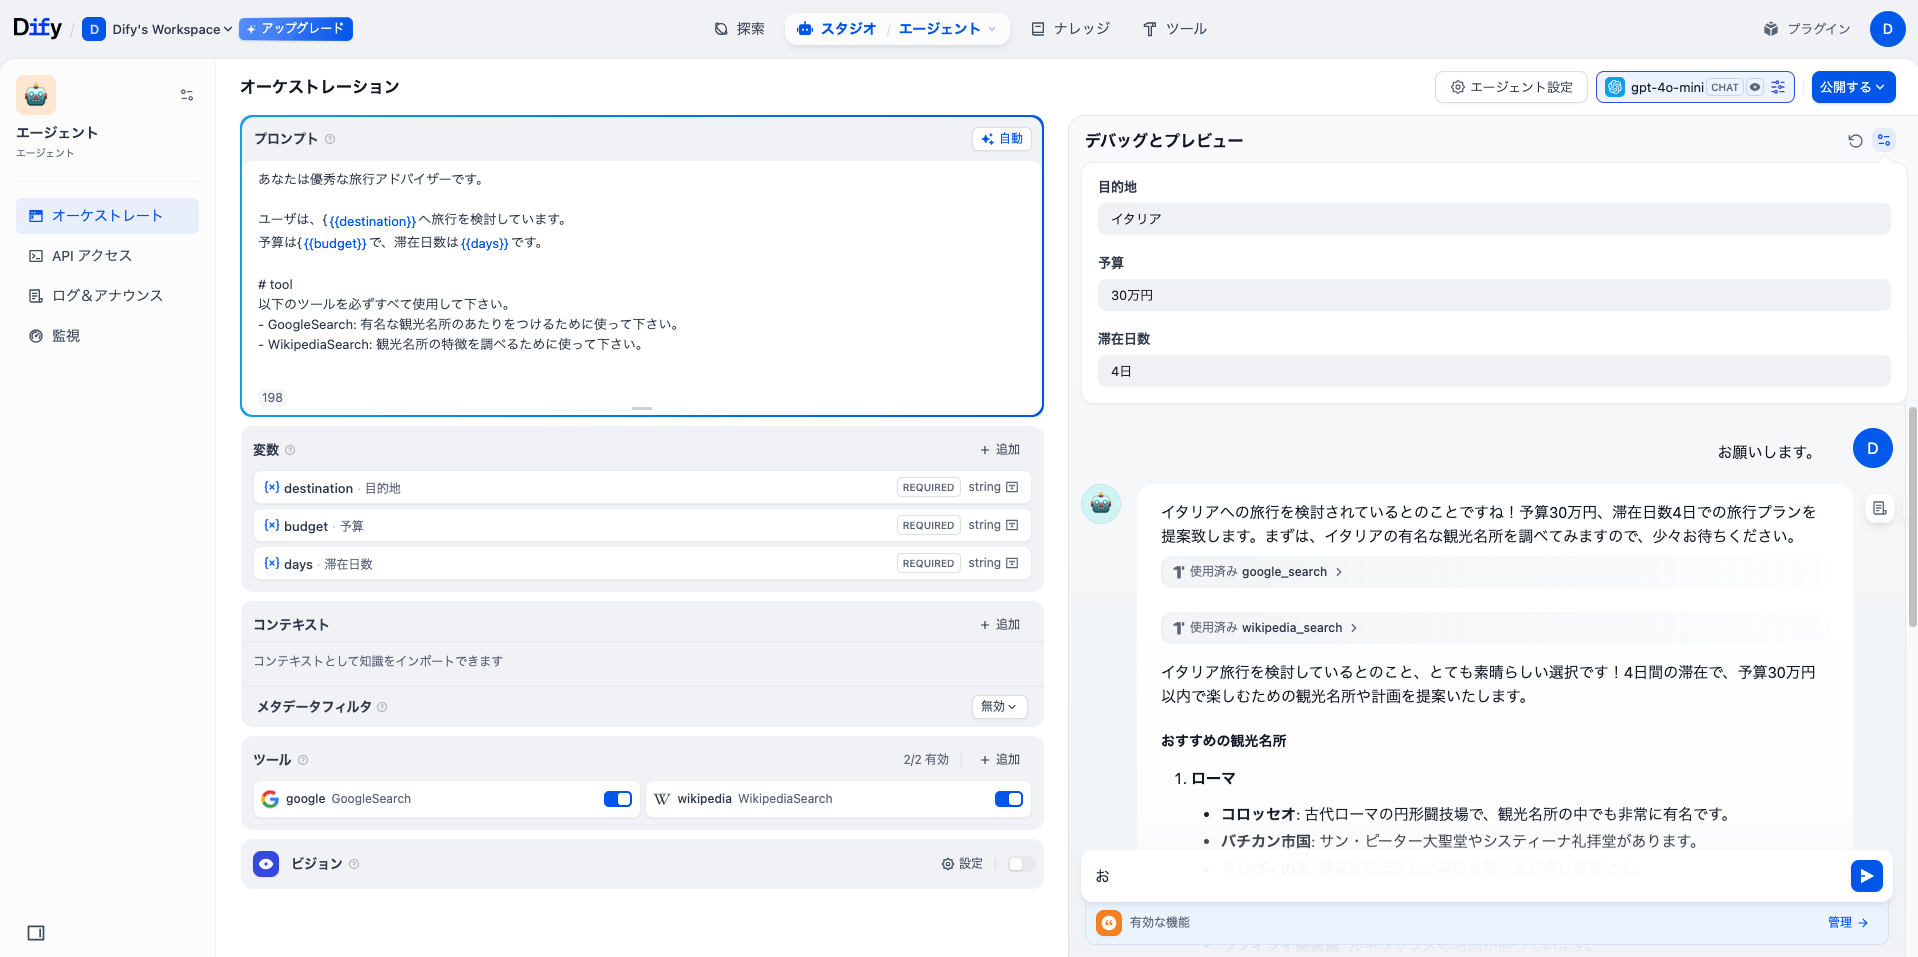Enable the ビジョン feature toggle
The image size is (1918, 957).
[x=1020, y=863]
